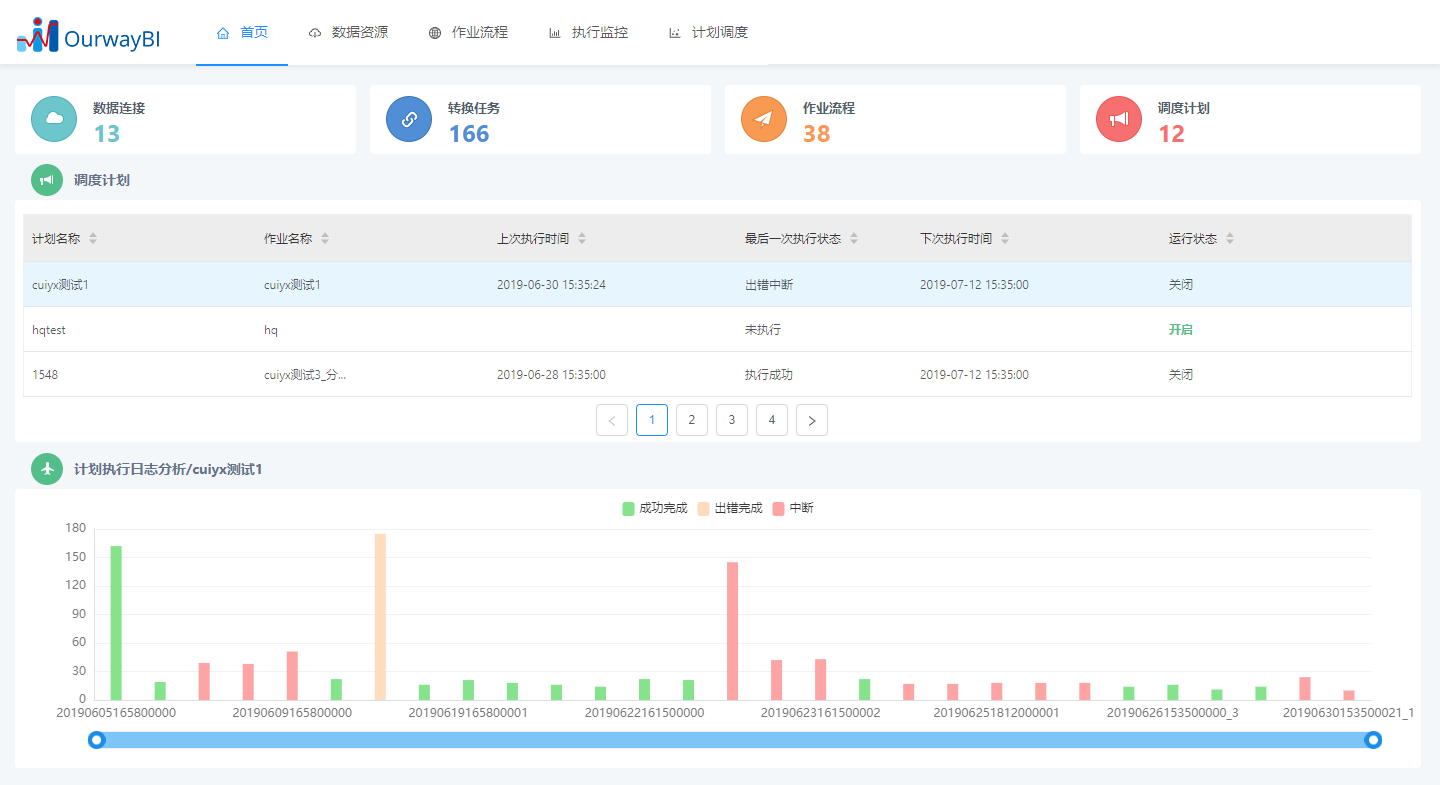Sort by 下次执行时间 column

[x=1005, y=237]
